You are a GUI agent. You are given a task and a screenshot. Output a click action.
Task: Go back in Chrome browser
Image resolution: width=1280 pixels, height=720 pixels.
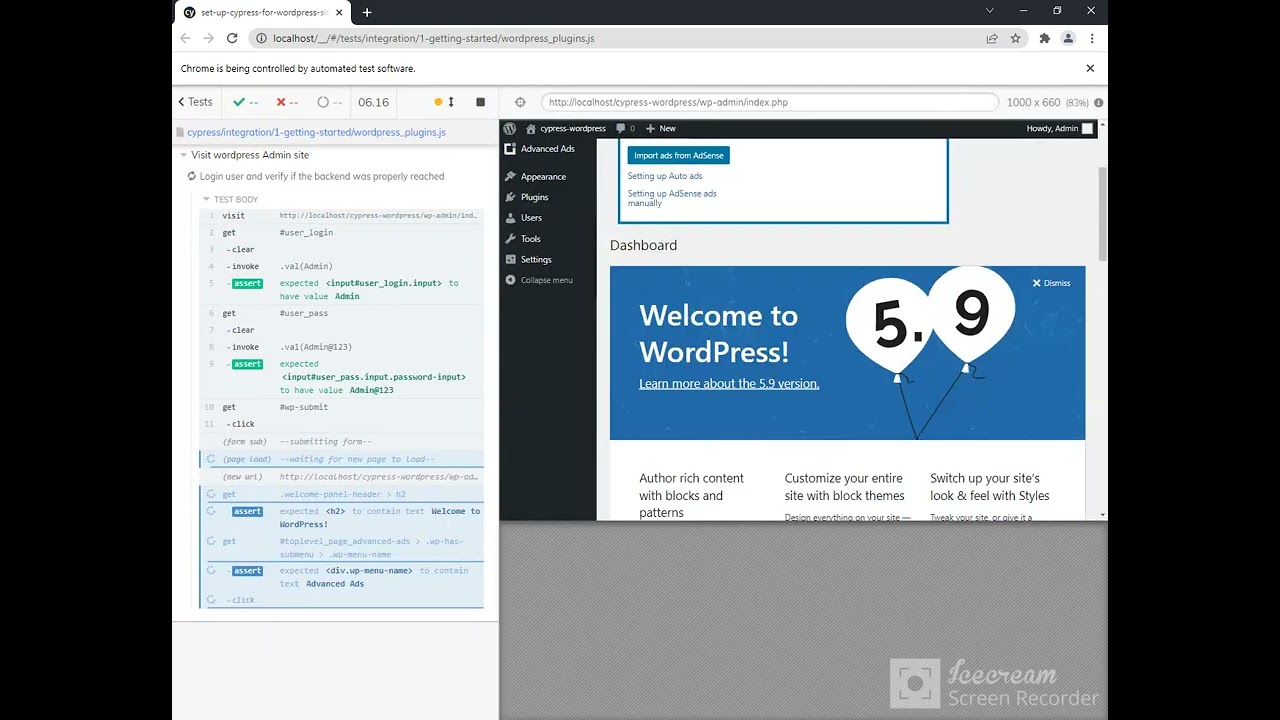tap(185, 38)
